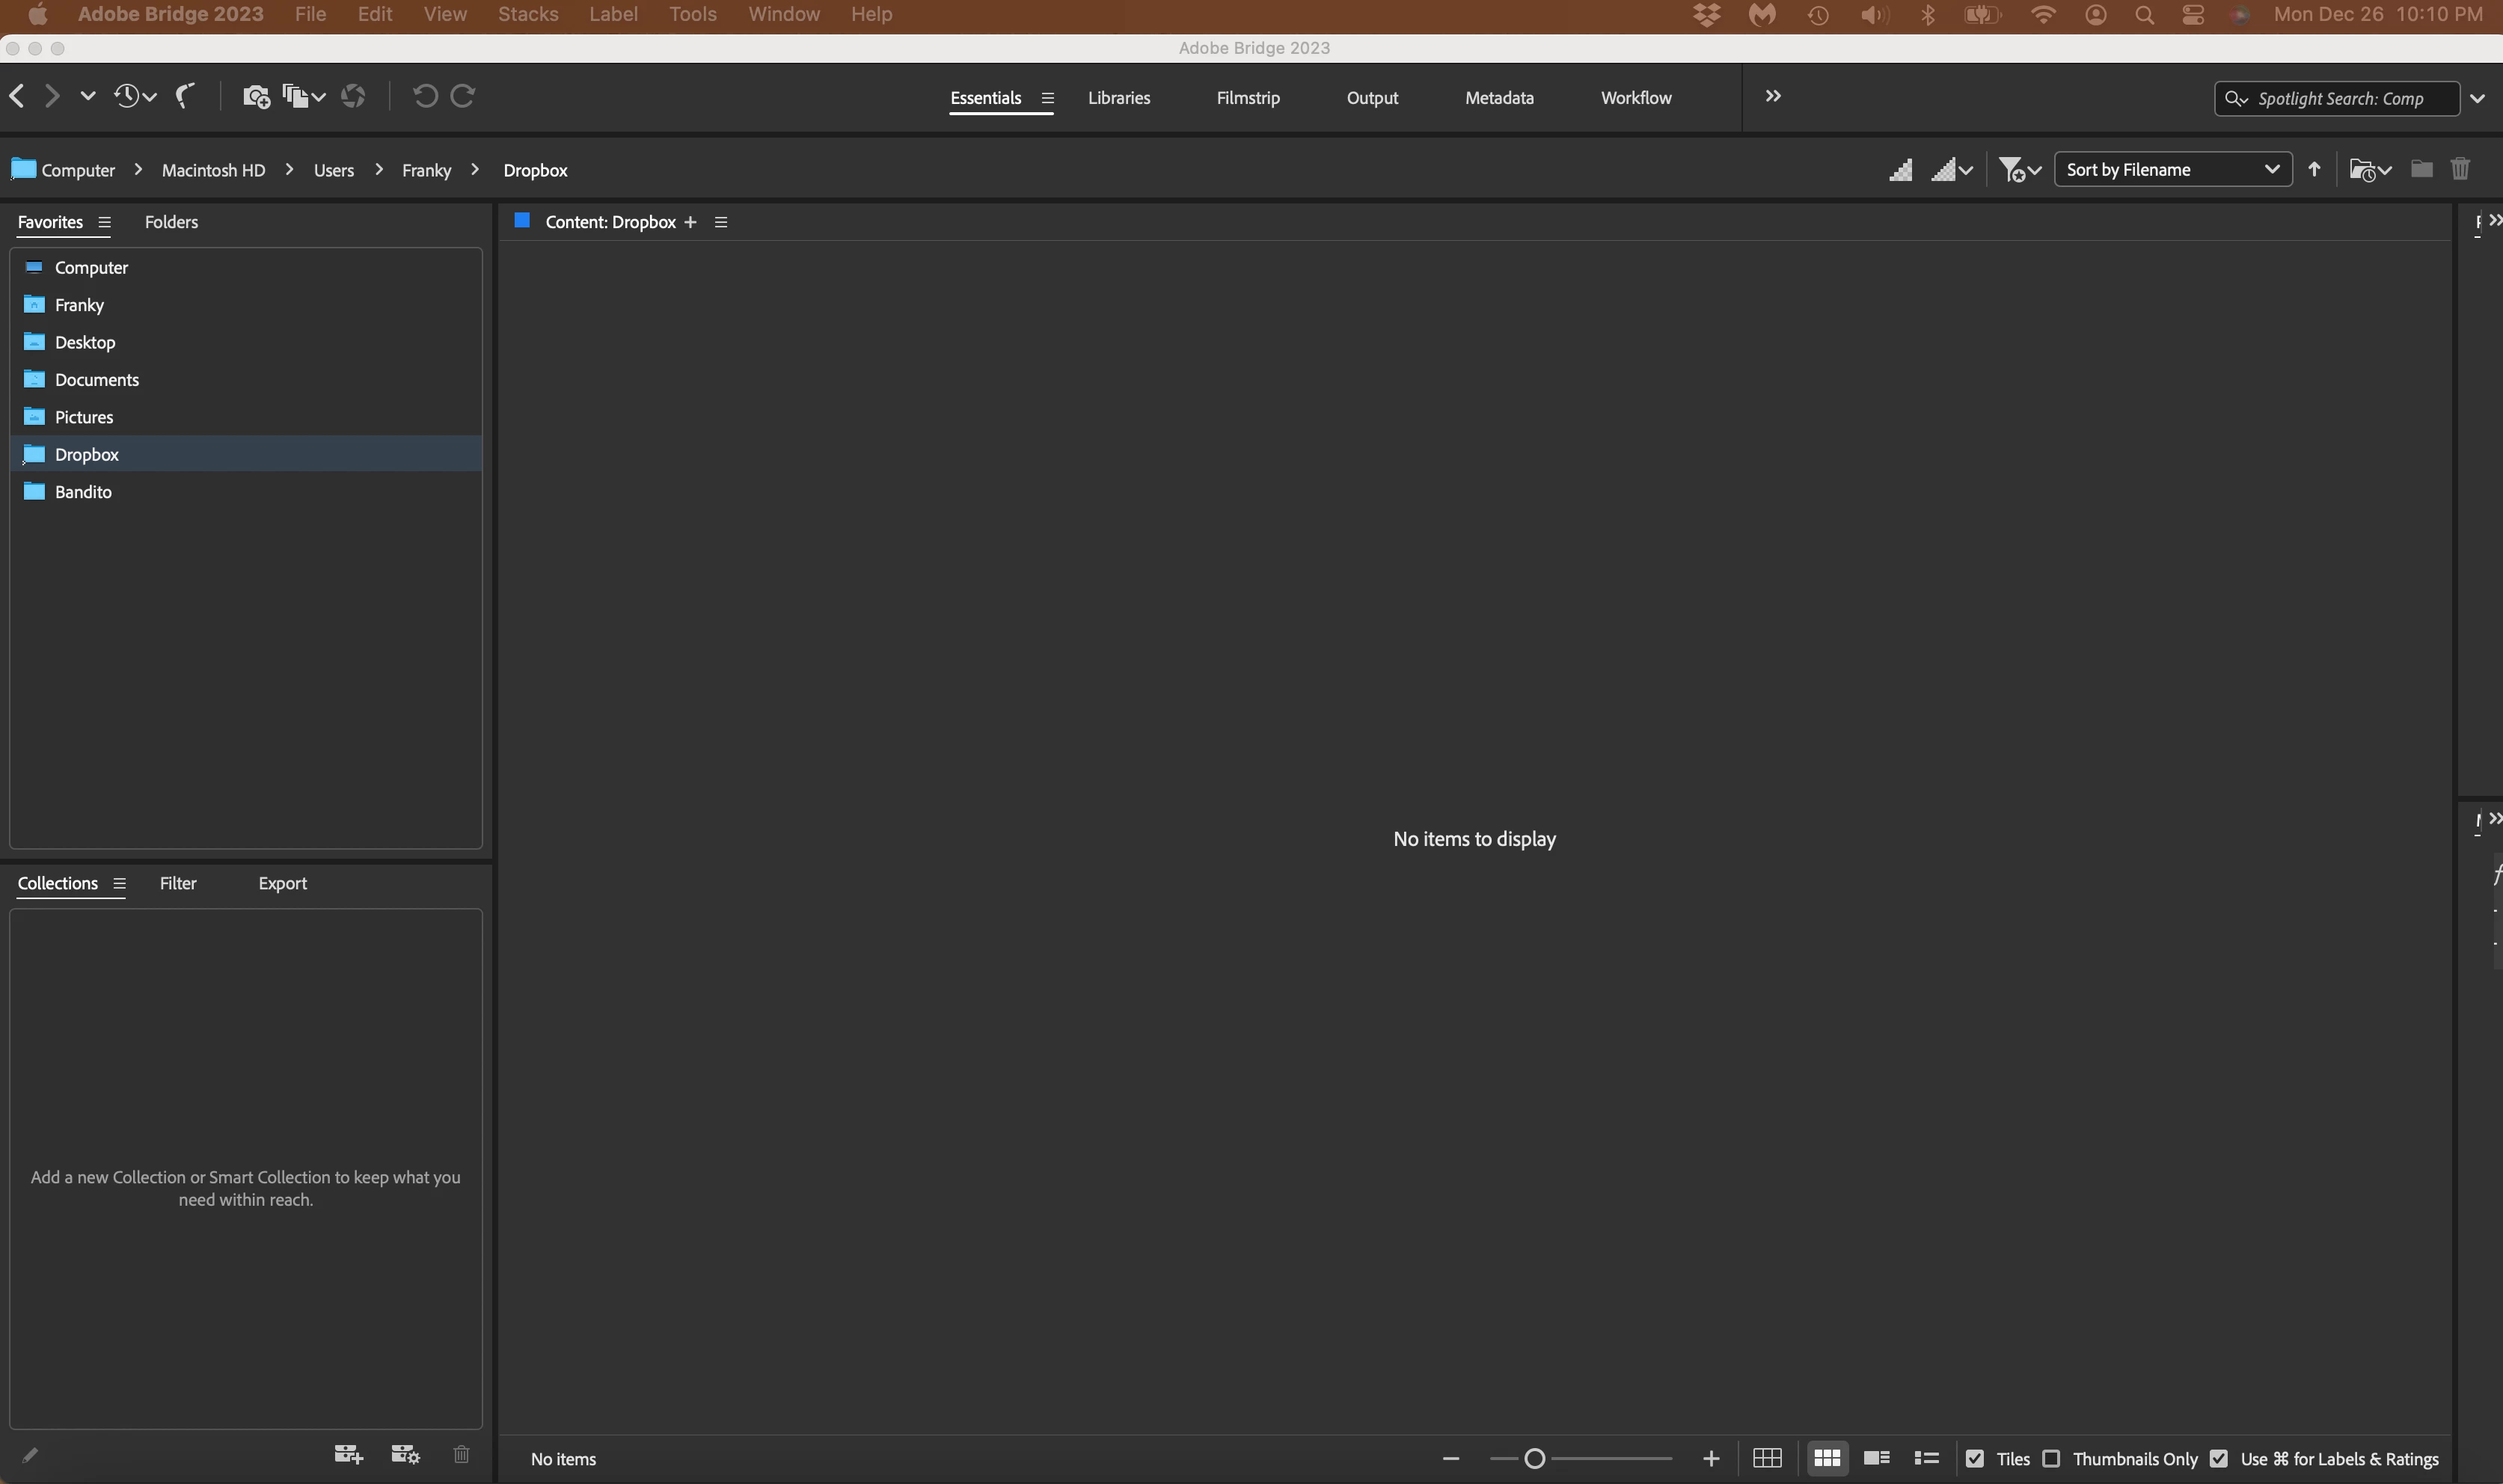Screen dimensions: 2503x1484
Task: Expand the filter items by rating dropdown
Action: coord(2020,170)
